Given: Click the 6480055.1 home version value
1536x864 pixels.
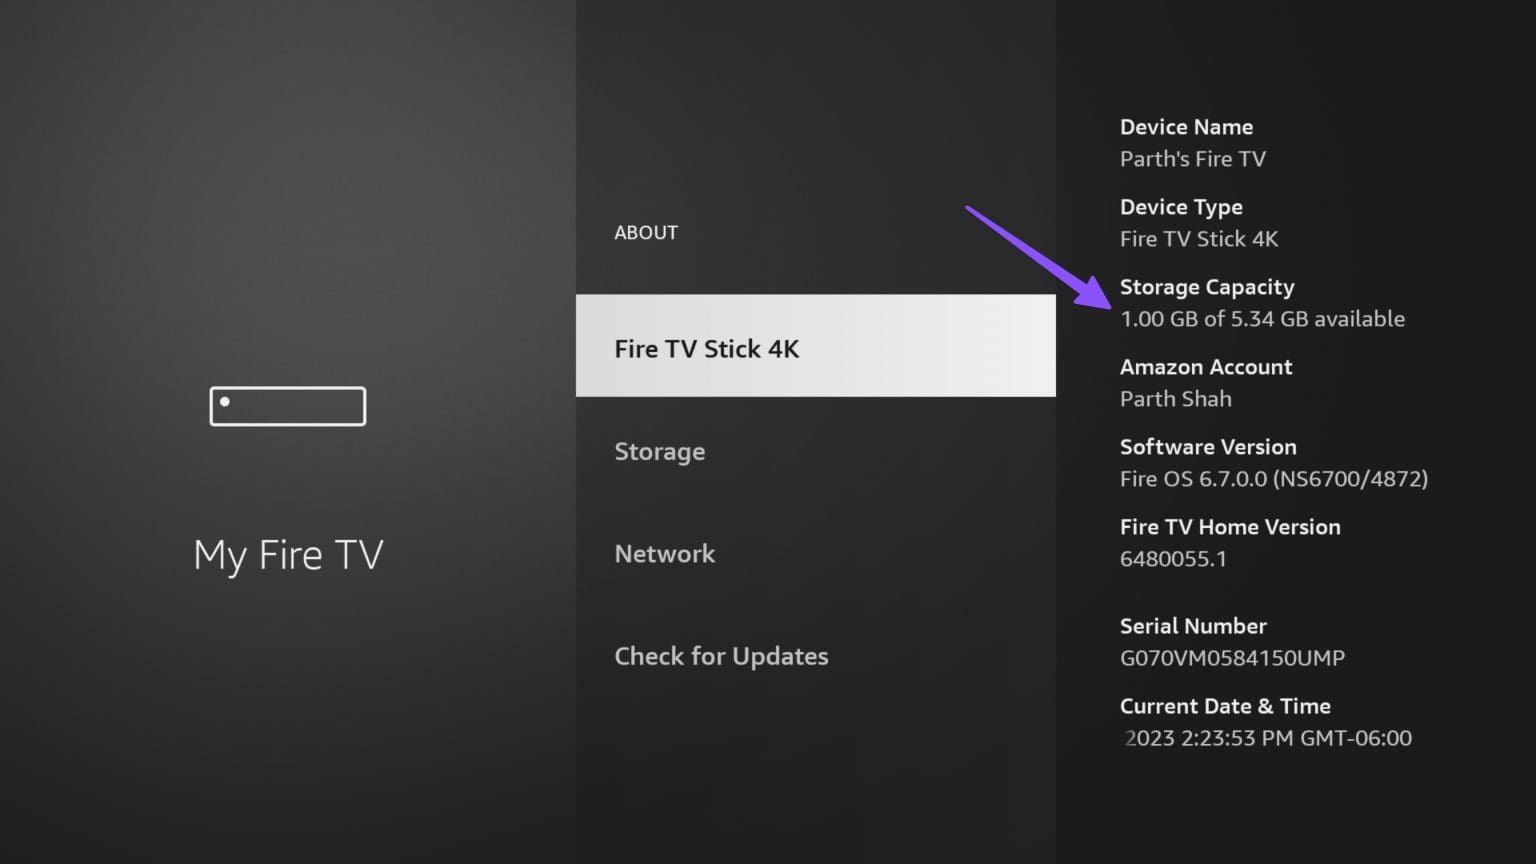Looking at the screenshot, I should 1173,559.
